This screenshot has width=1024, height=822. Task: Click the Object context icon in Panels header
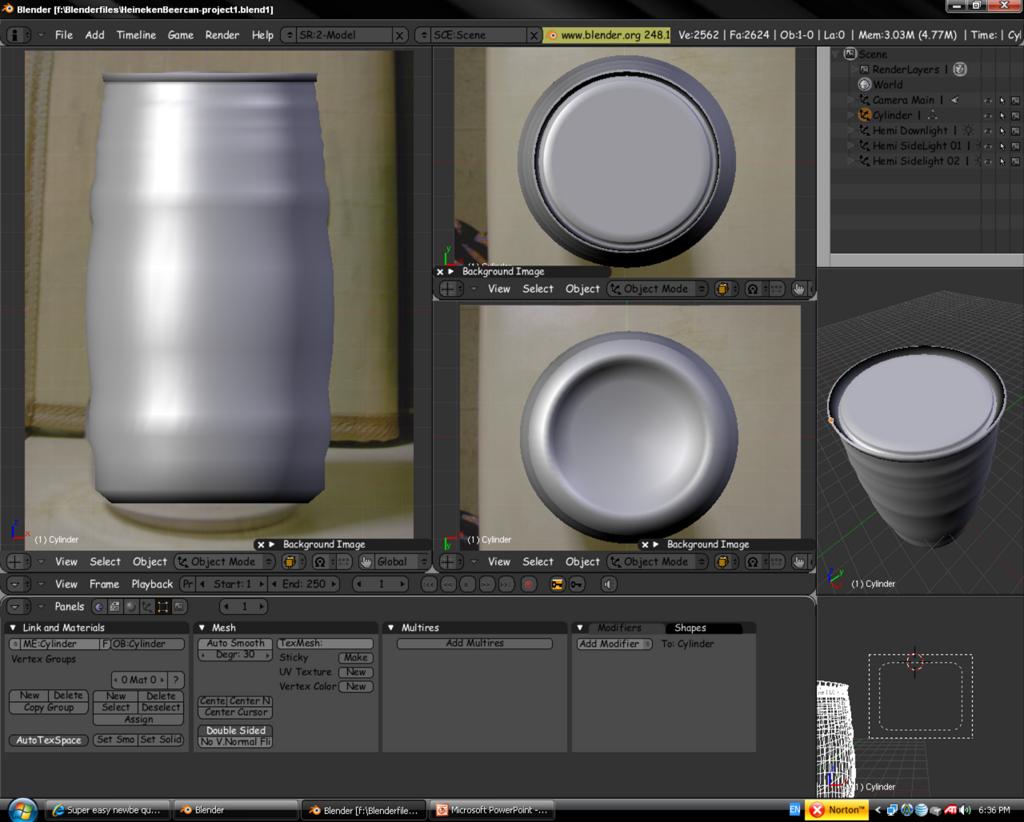click(x=147, y=607)
